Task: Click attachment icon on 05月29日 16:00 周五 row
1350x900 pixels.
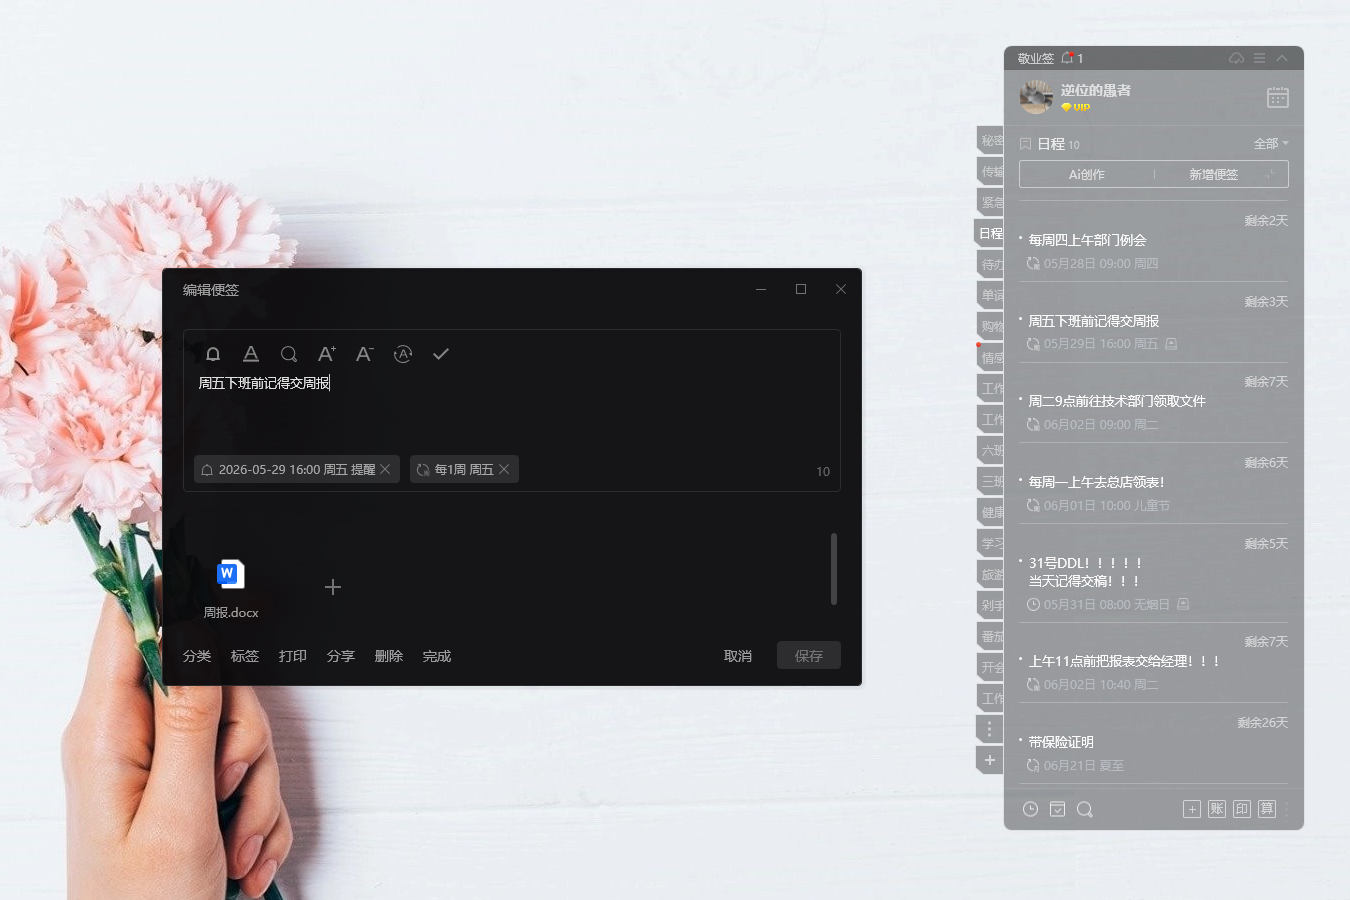Action: (x=1171, y=344)
